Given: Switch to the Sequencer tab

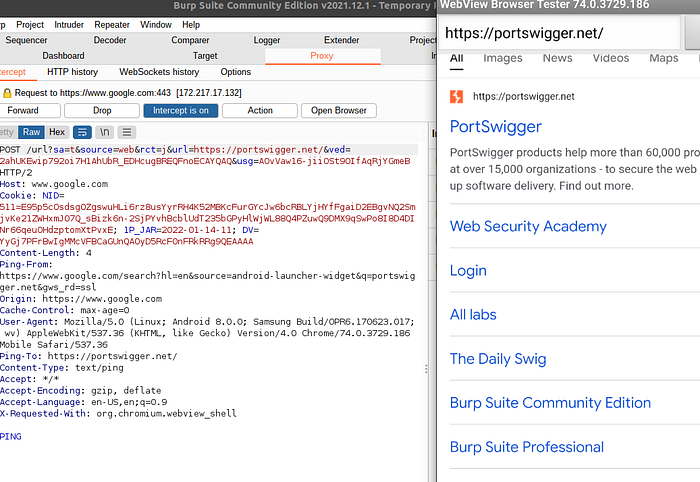Looking at the screenshot, I should [26, 40].
